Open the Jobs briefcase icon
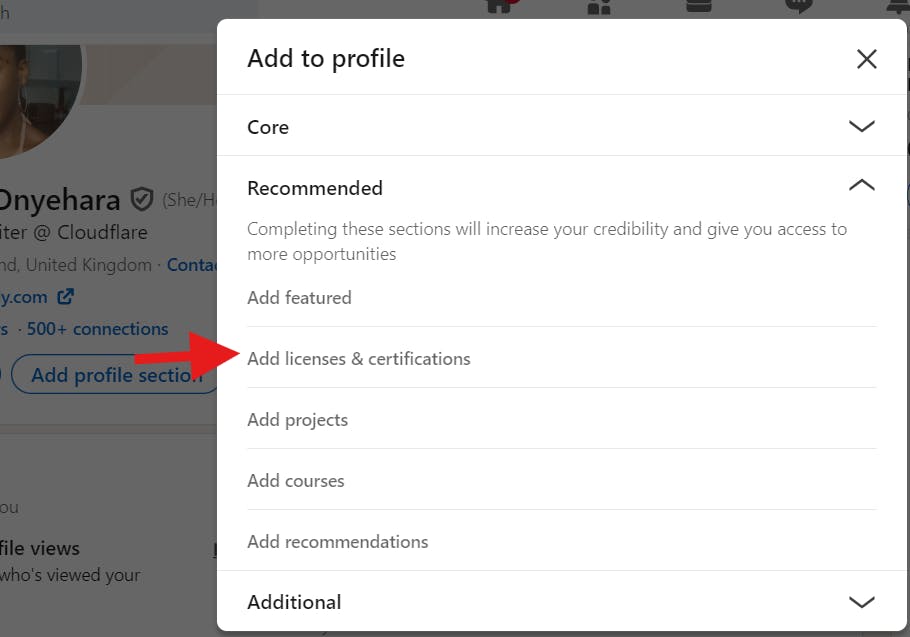Screen dimensions: 910x637 tap(699, 6)
